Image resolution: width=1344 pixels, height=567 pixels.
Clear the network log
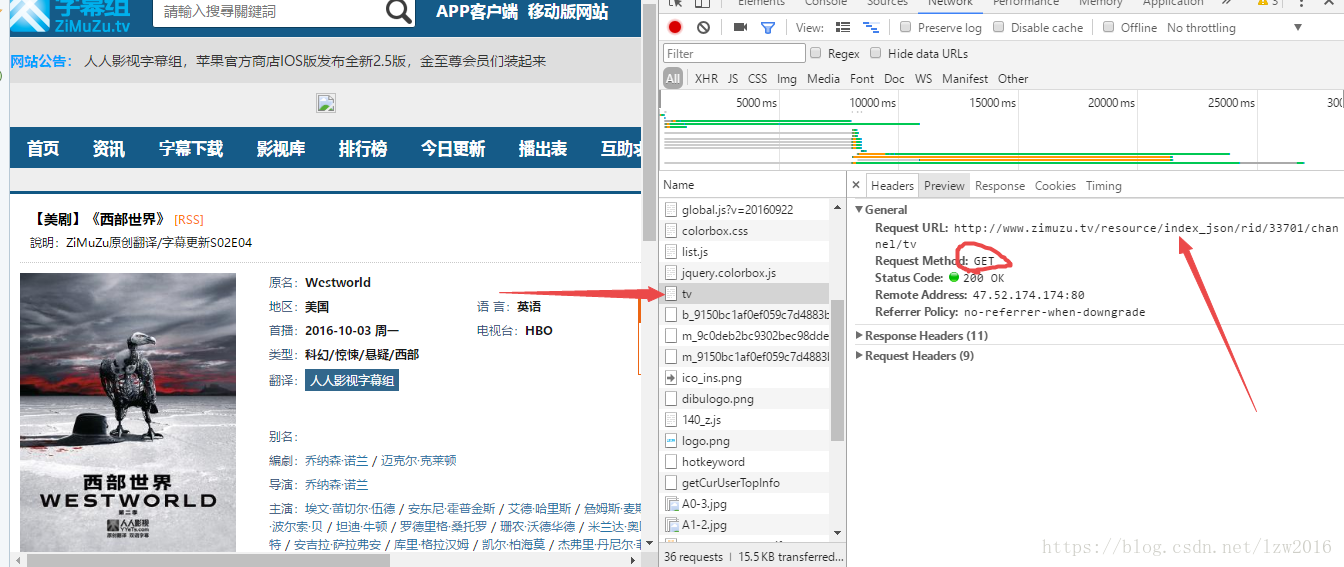(x=704, y=28)
